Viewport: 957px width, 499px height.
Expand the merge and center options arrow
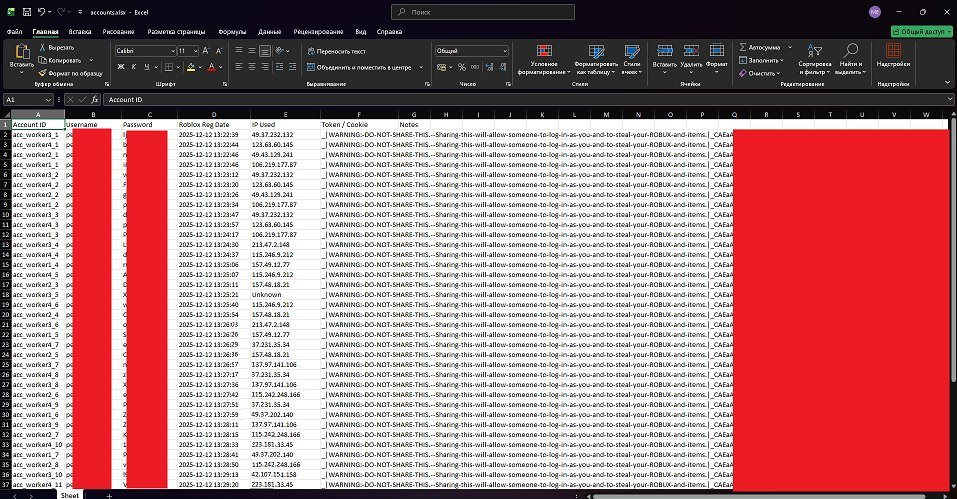point(421,67)
